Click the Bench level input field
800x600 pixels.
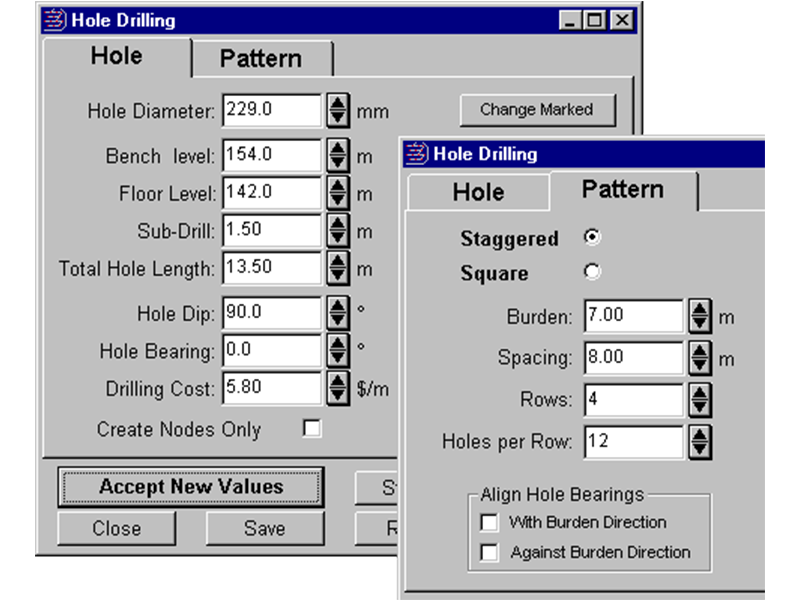coord(272,155)
